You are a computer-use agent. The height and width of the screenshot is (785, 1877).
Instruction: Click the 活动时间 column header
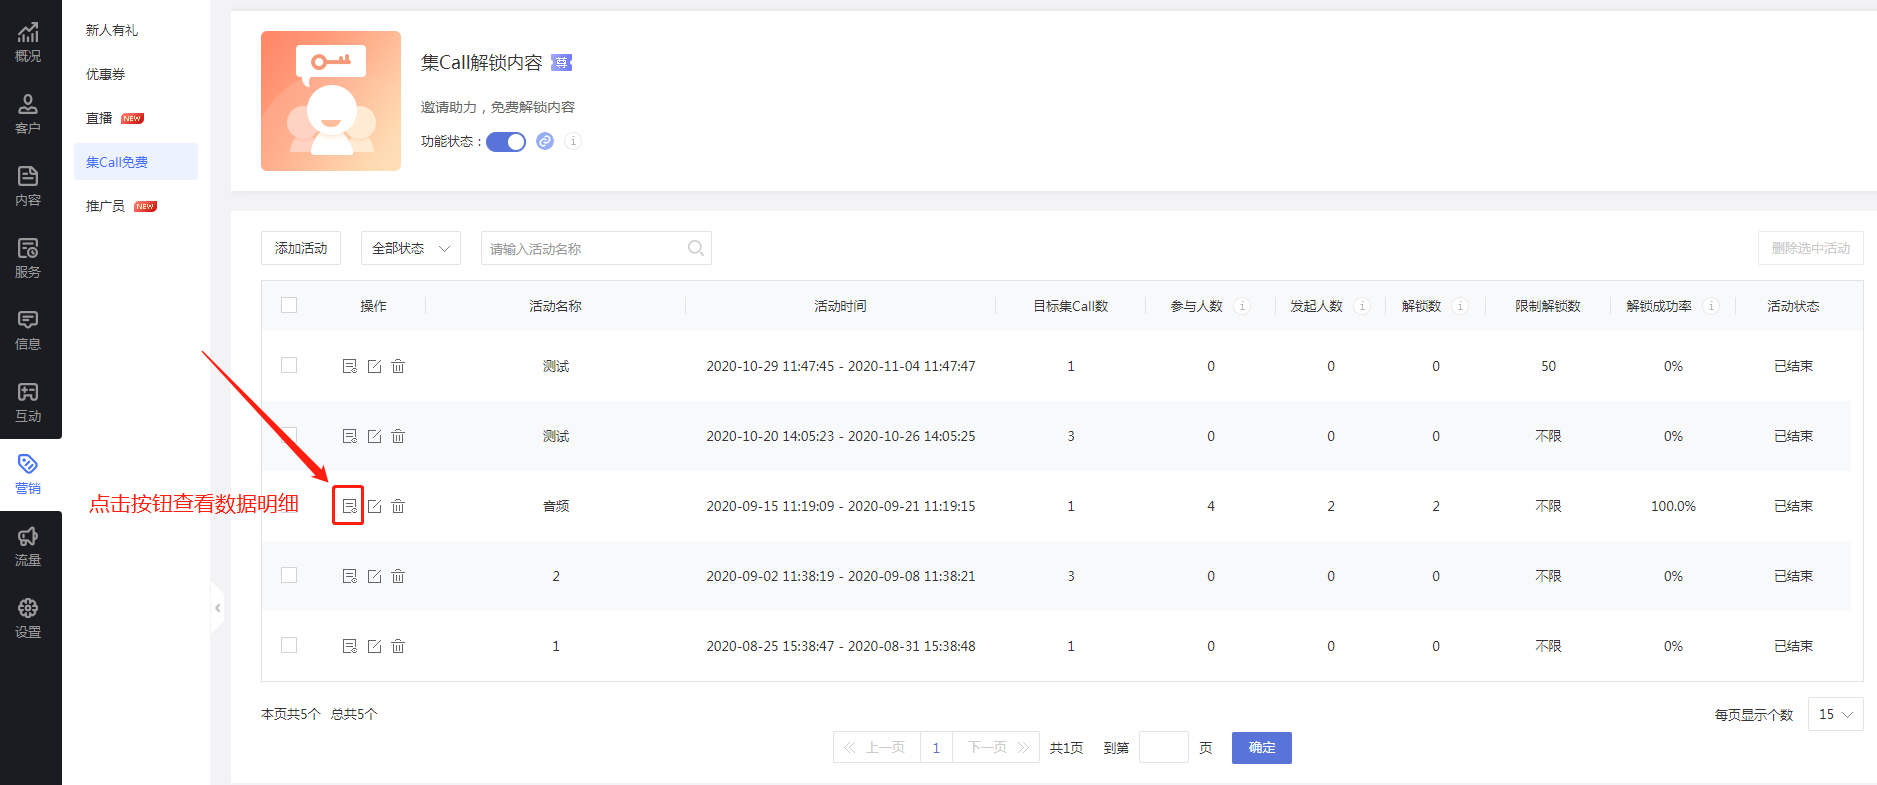[840, 306]
